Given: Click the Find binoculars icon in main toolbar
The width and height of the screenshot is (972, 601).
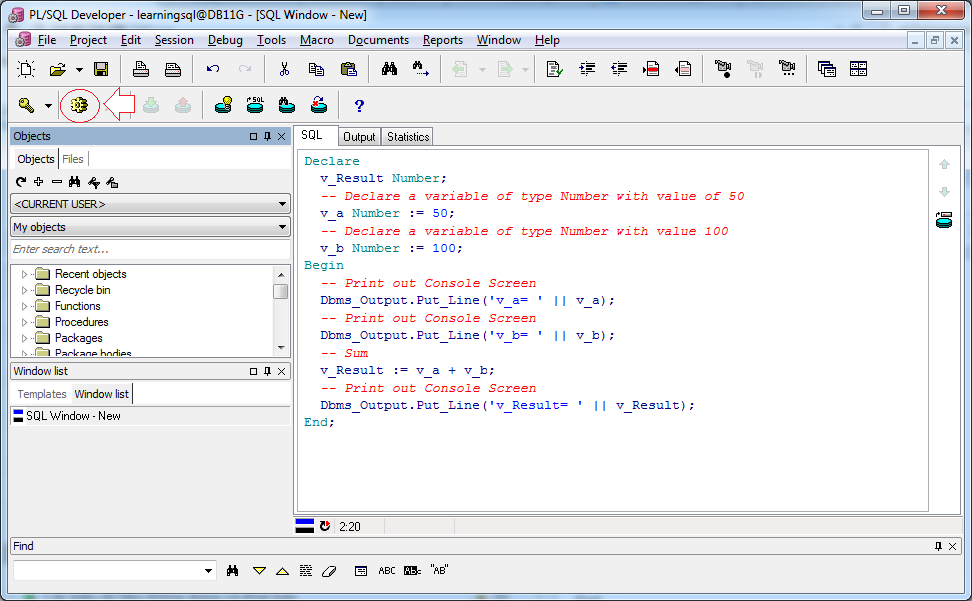Looking at the screenshot, I should pyautogui.click(x=389, y=69).
